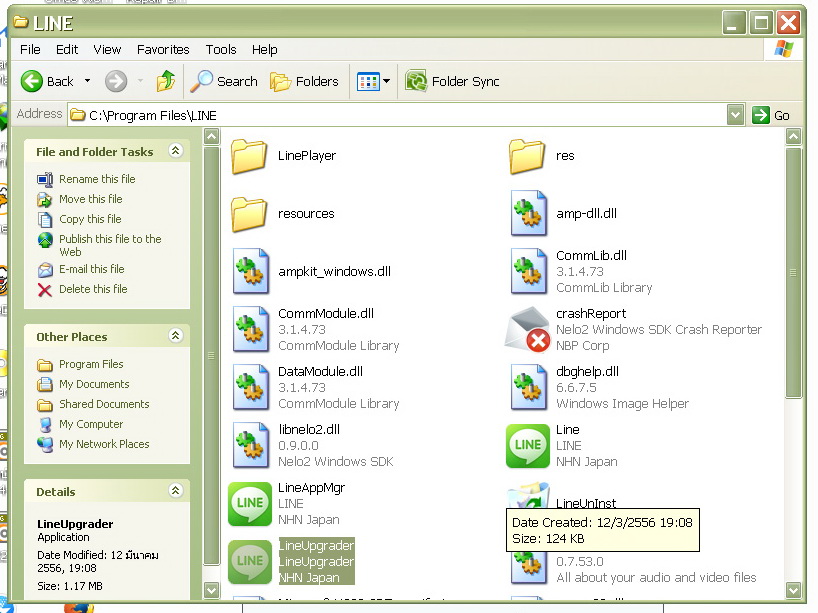
Task: Select the res folder icon
Action: tap(527, 155)
